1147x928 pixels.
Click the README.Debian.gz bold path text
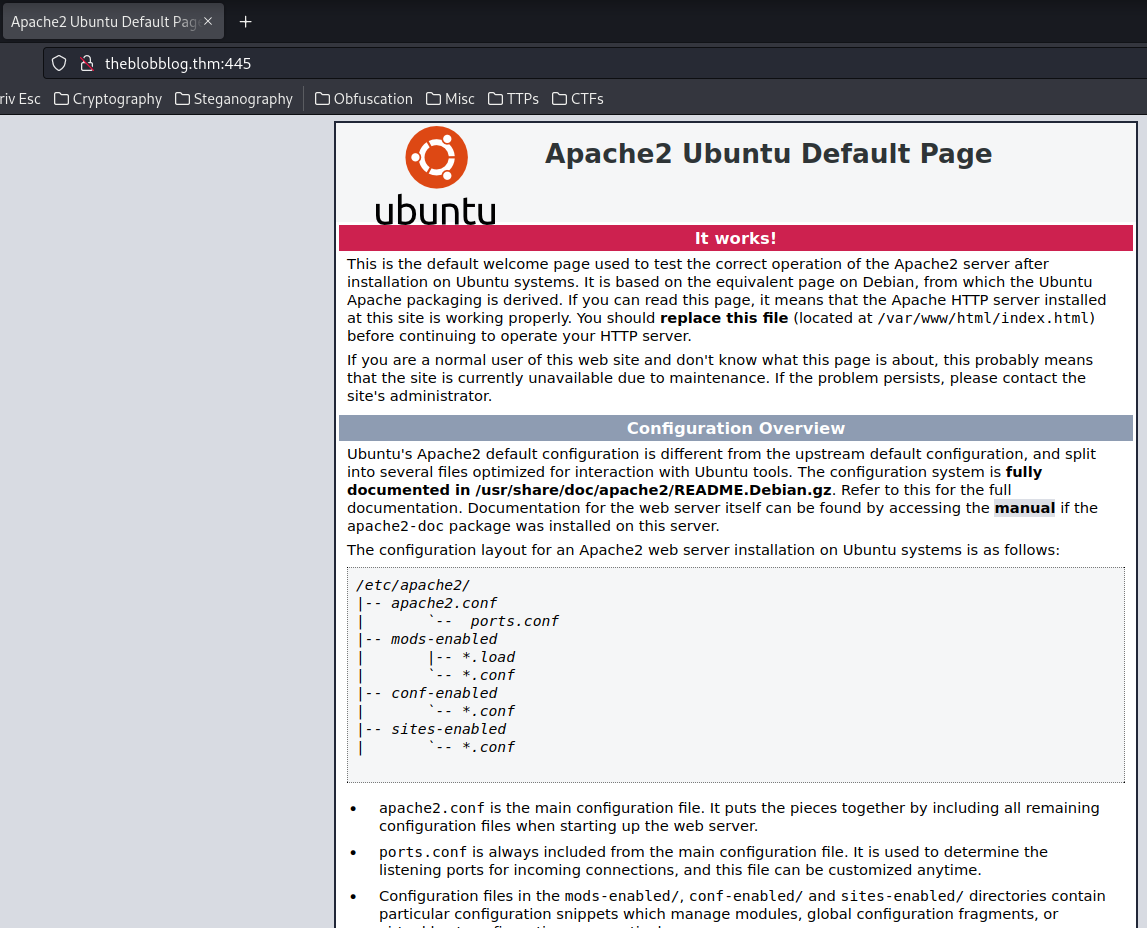653,490
